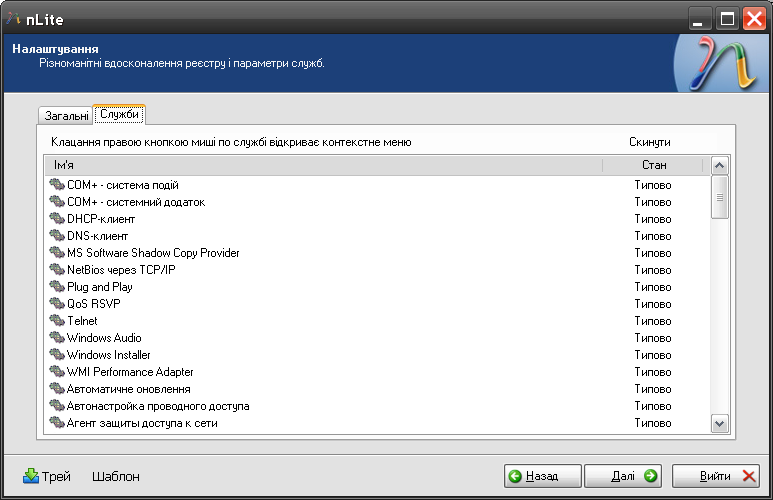Click the icon beside NetBios через TCP/IP
773x500 pixels.
pyautogui.click(x=57, y=270)
